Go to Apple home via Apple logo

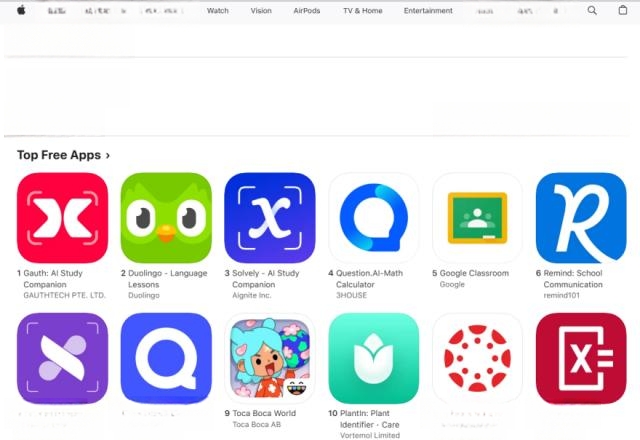[x=21, y=10]
